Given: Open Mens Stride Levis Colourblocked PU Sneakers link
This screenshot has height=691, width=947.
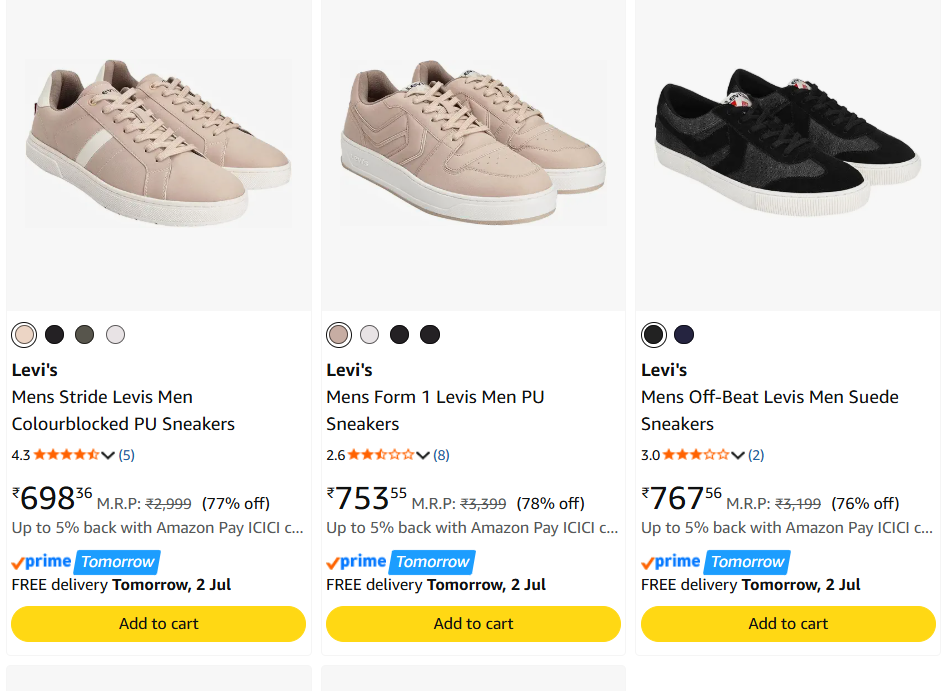Looking at the screenshot, I should [123, 410].
